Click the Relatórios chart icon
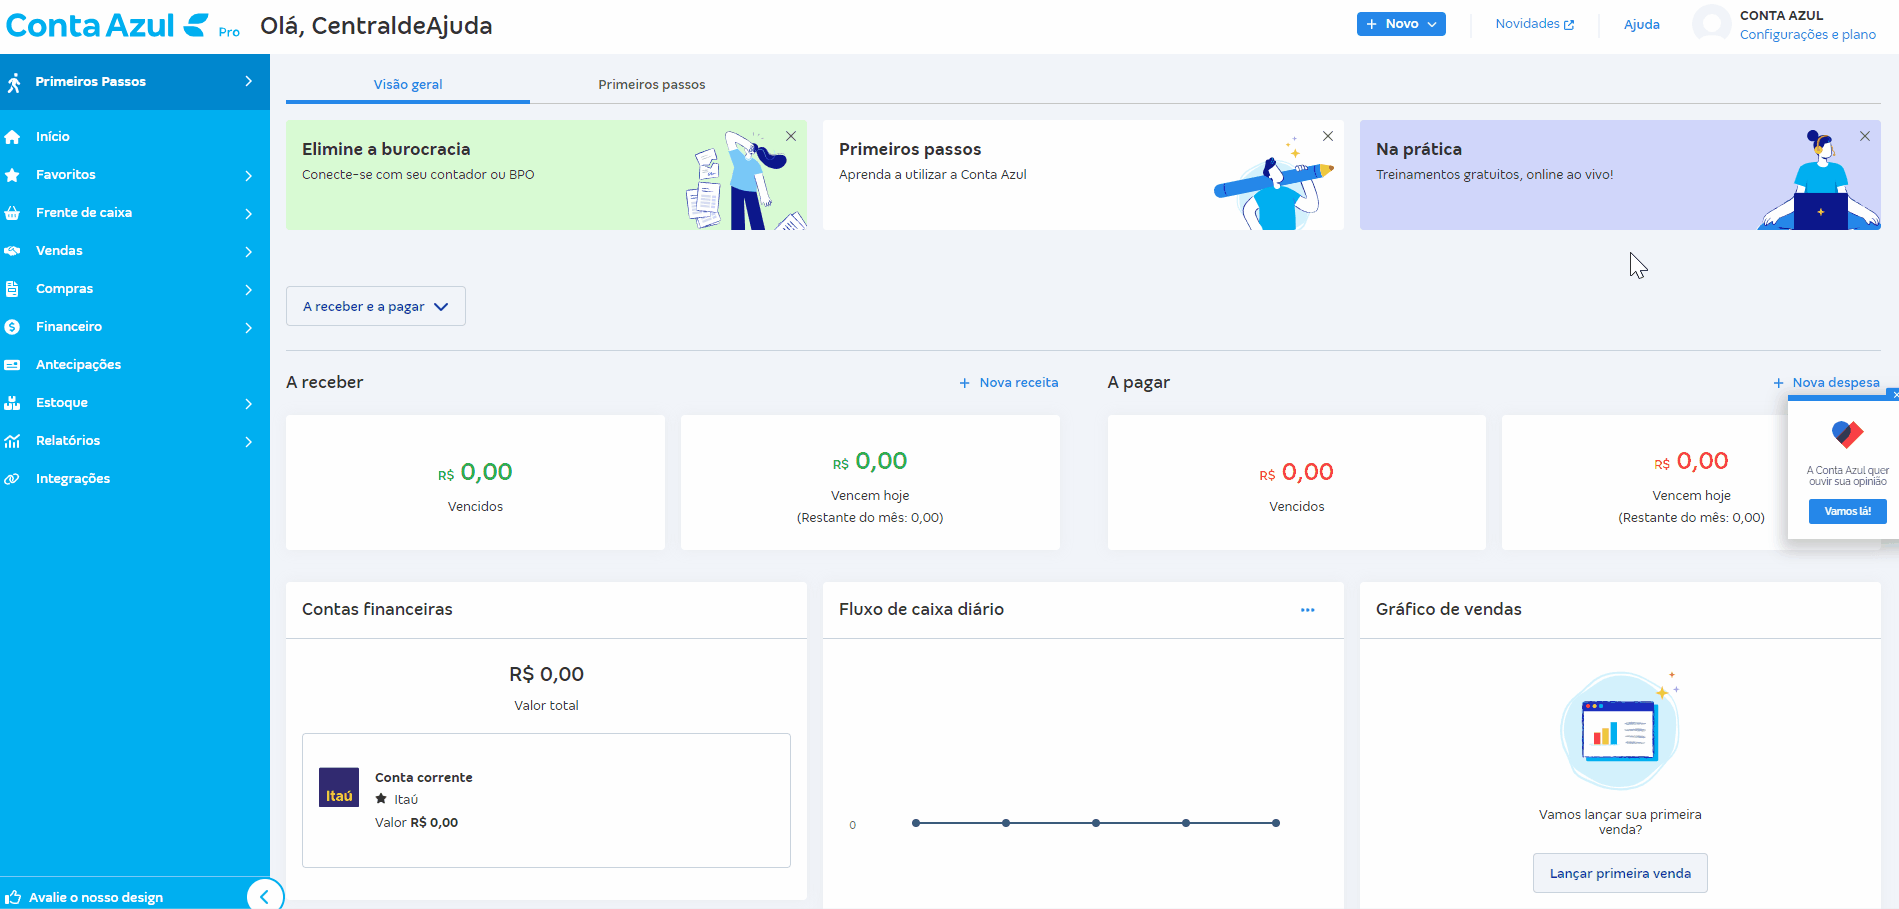 (x=12, y=441)
